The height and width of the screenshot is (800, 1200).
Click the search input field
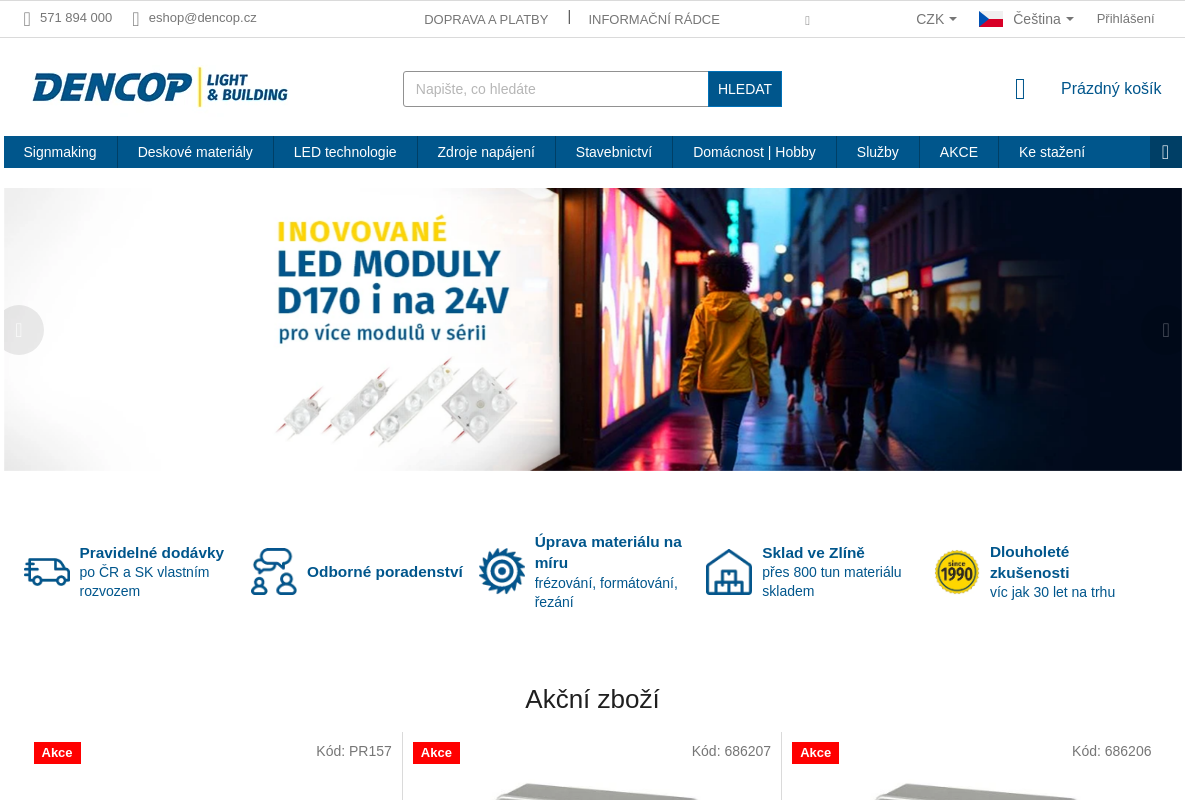click(556, 89)
